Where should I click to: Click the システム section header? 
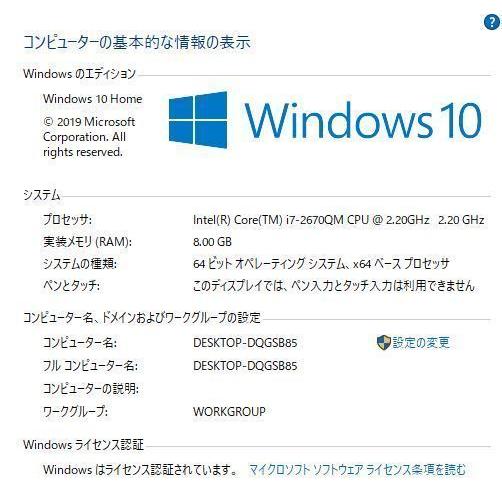click(x=42, y=195)
